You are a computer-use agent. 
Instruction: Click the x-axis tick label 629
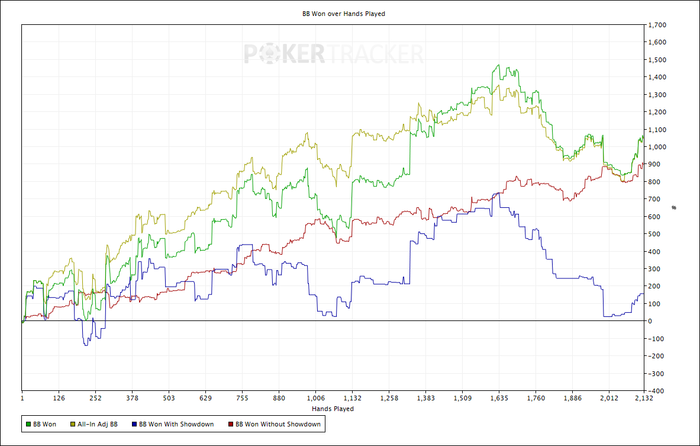205,398
